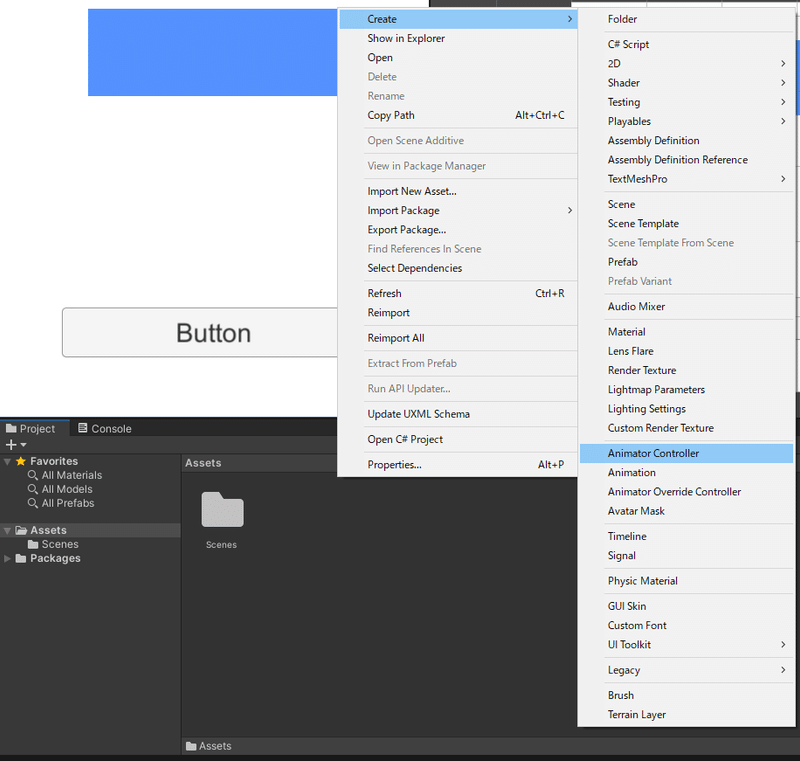Viewport: 800px width, 761px height.
Task: Click the folder icon in bottom Assets path bar
Action: 191,746
